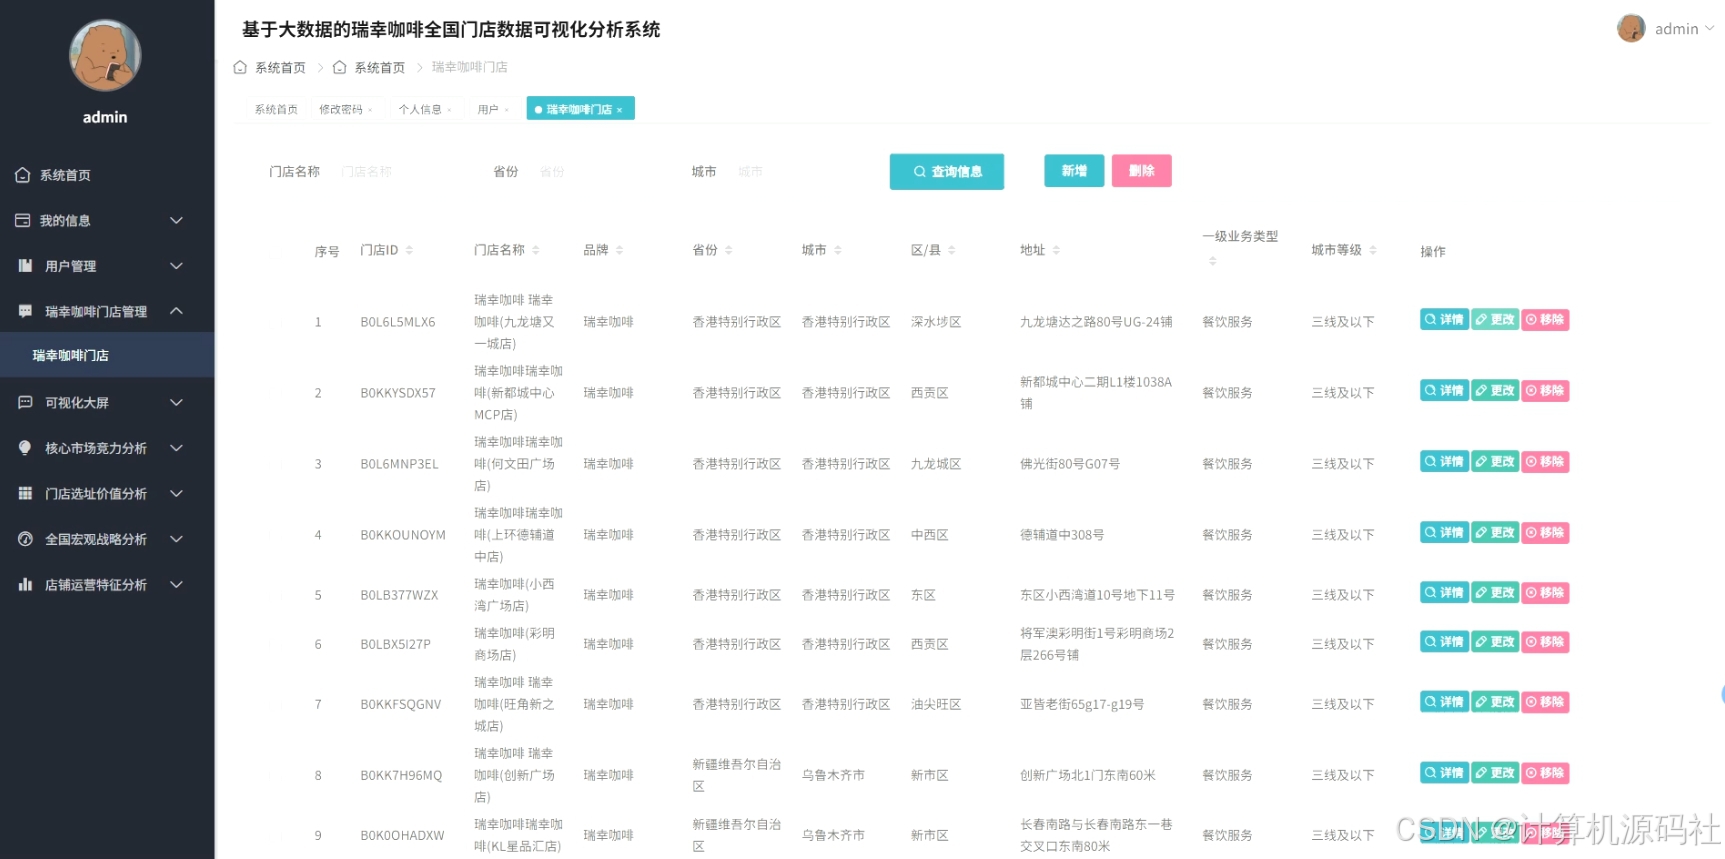Expand the 门店选址价值分析 chevron
1725x859 pixels.
click(x=176, y=493)
